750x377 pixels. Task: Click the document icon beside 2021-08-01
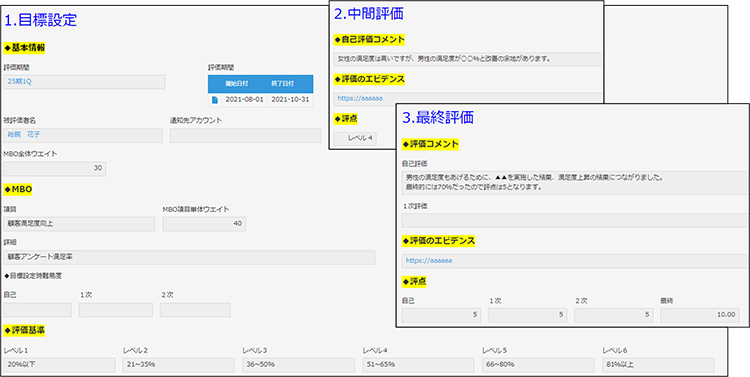click(214, 100)
